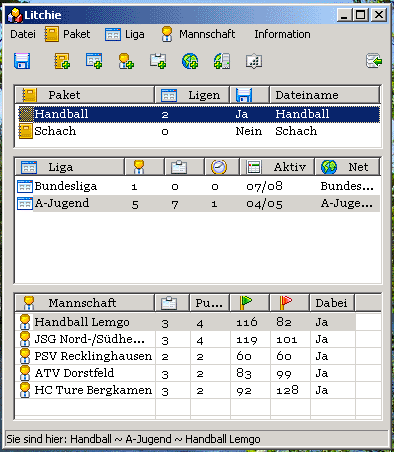Click the status bar location text
This screenshot has width=394, height=452.
click(133, 439)
